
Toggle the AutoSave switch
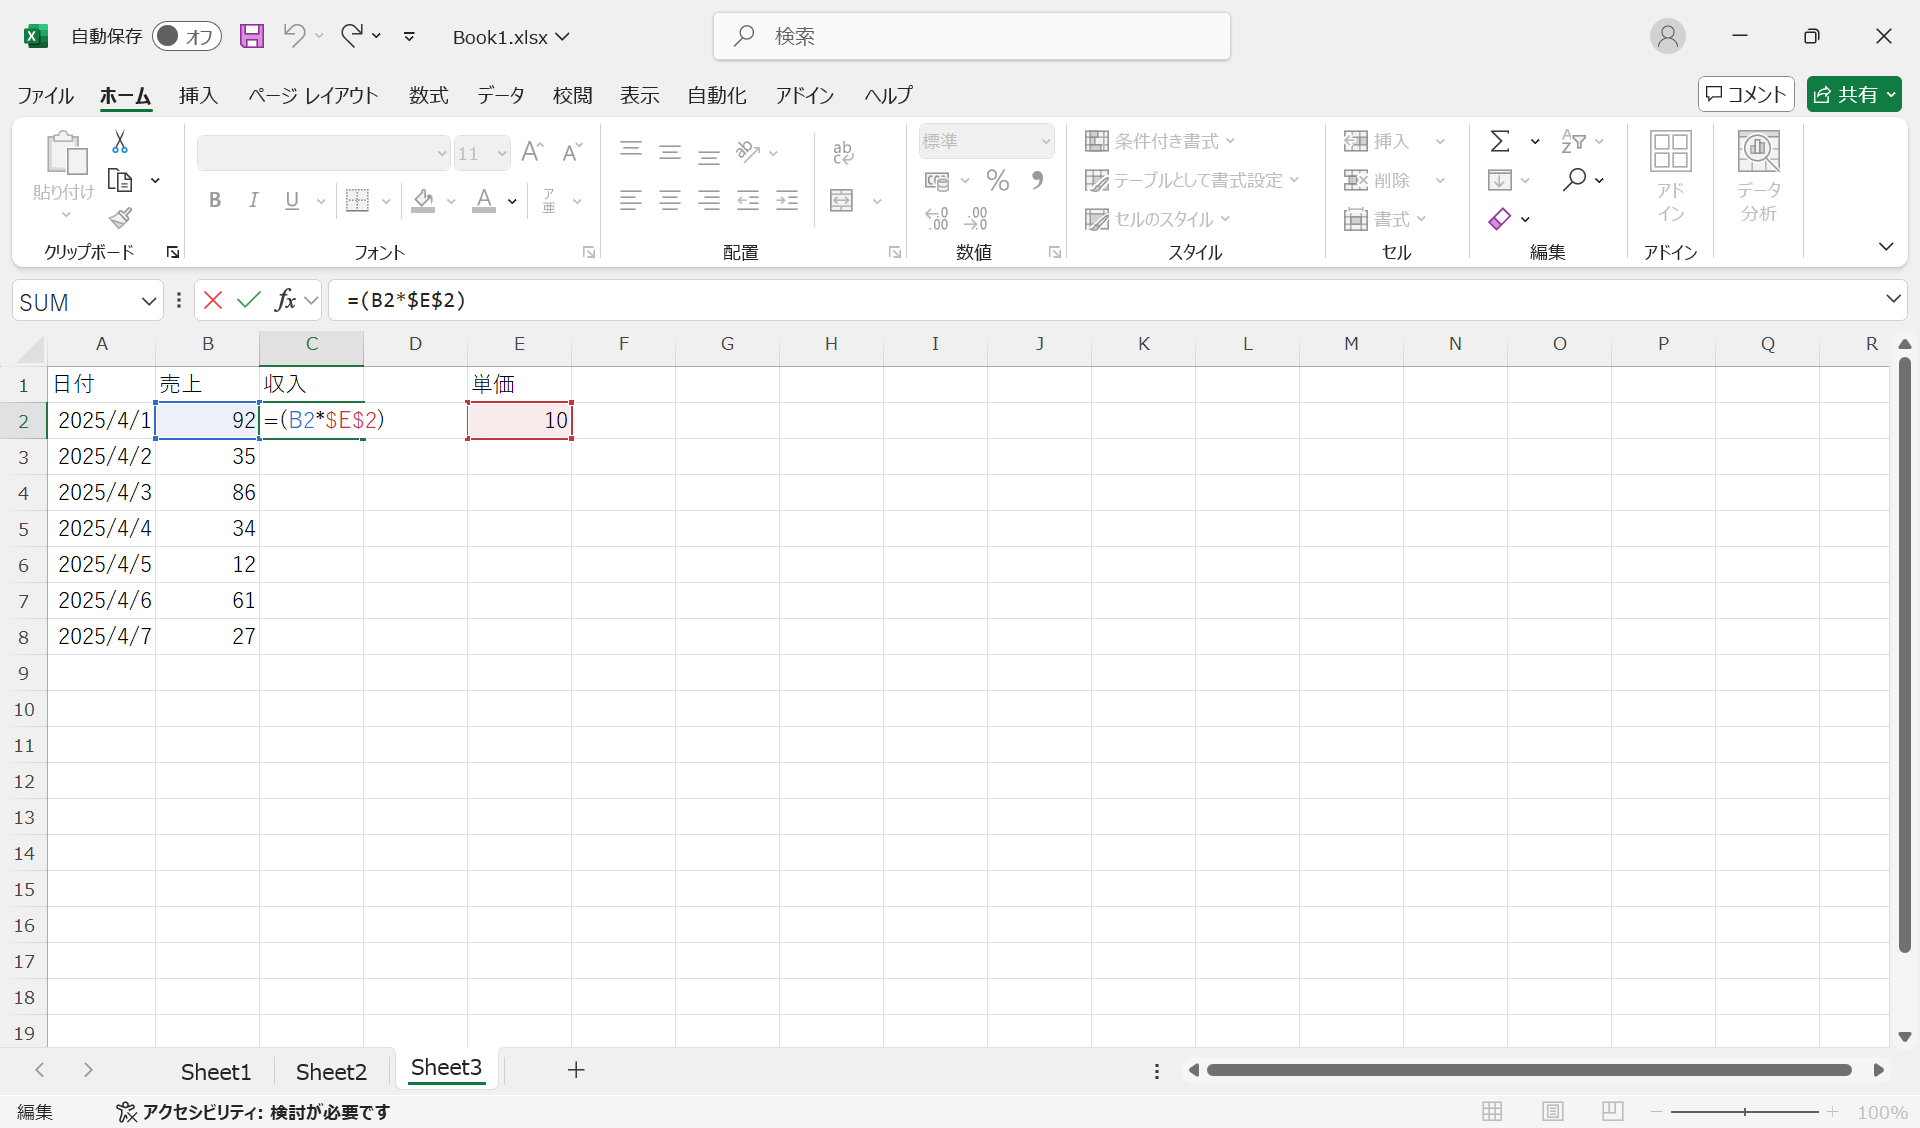click(x=186, y=36)
